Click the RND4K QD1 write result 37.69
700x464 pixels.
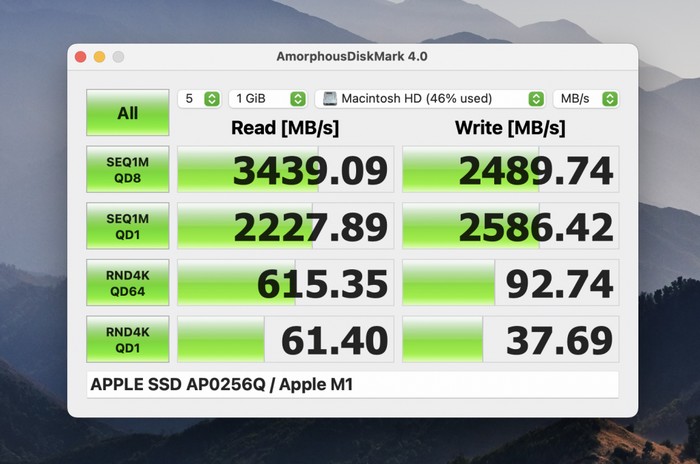click(511, 339)
